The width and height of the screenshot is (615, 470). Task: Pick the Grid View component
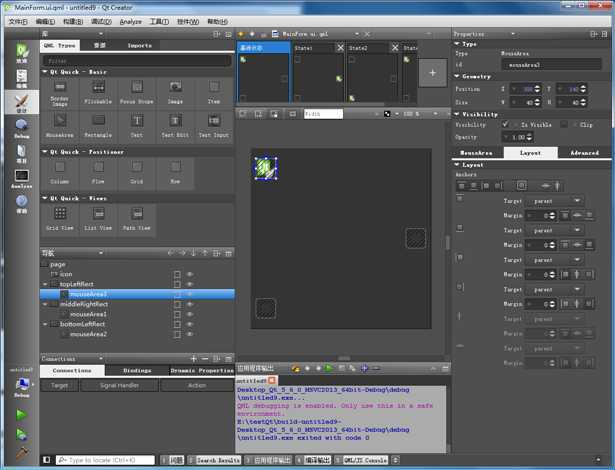[x=60, y=219]
